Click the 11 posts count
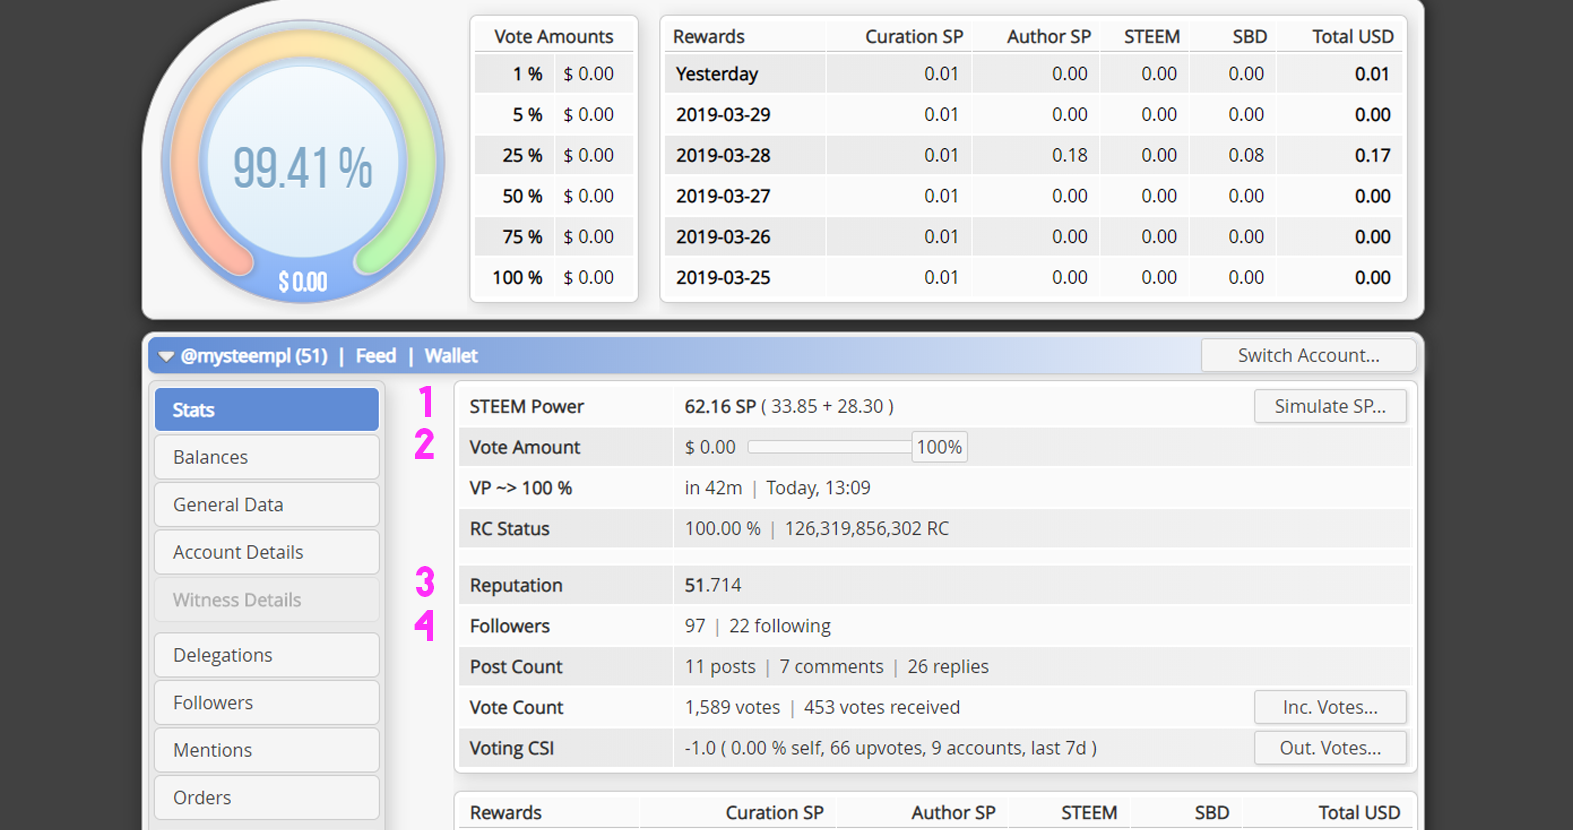1573x830 pixels. 720,667
